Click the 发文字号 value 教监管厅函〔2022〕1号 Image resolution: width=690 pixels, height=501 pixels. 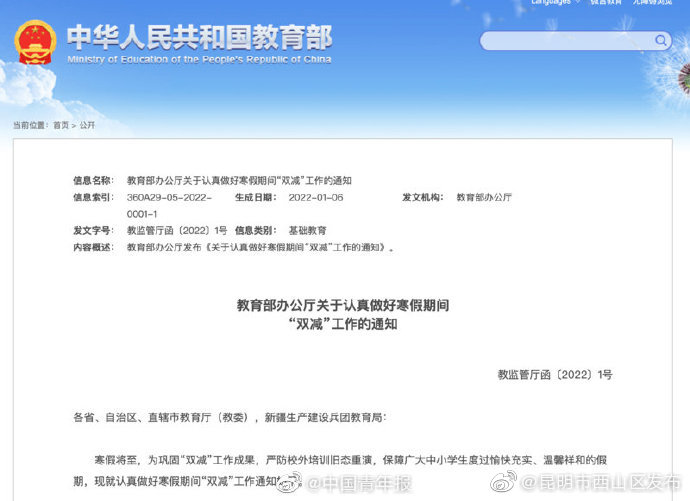177,230
